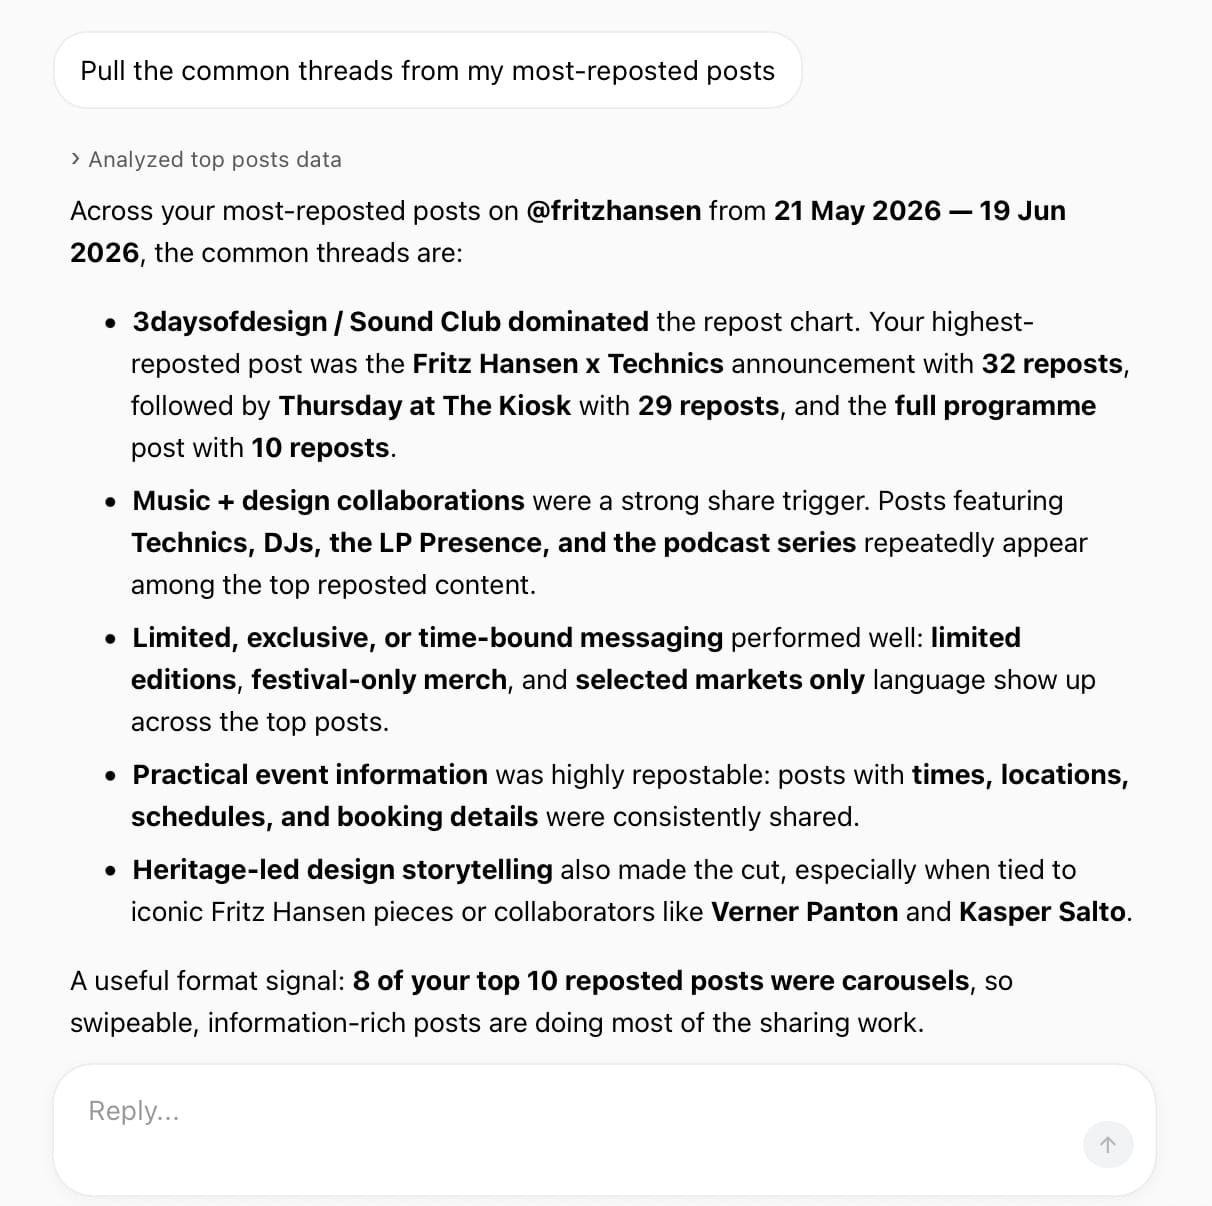Click the 32 reposts figure
The height and width of the screenshot is (1206, 1212).
pyautogui.click(x=1052, y=364)
